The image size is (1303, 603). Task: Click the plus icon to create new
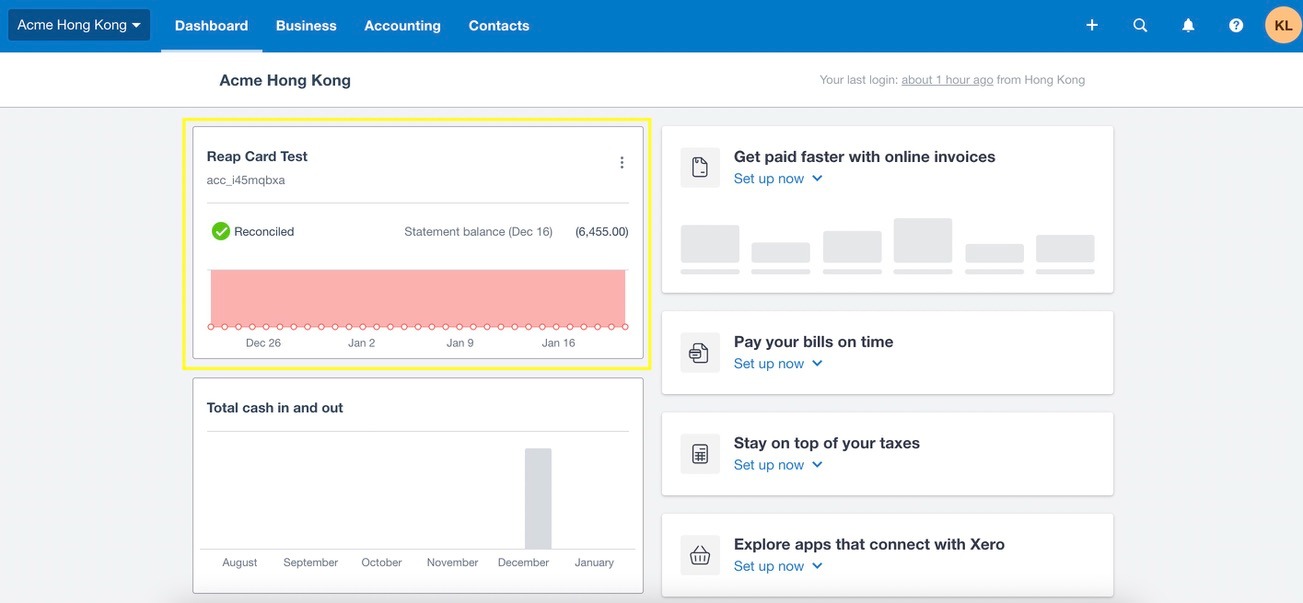tap(1092, 25)
